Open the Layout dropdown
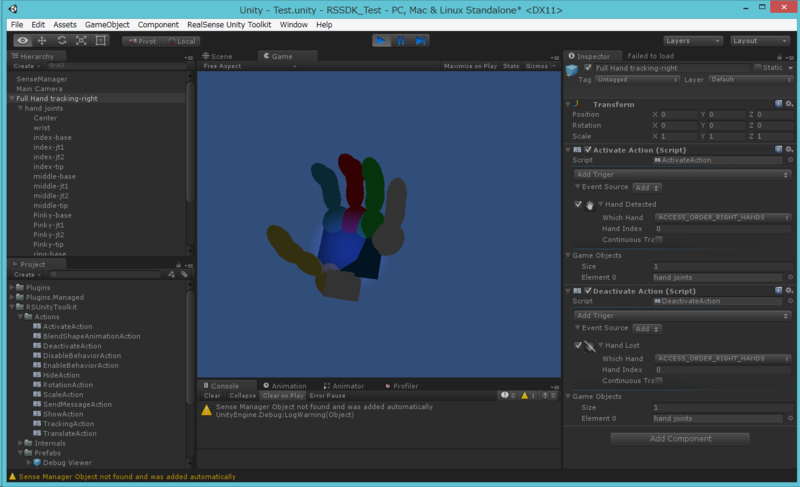 click(760, 41)
